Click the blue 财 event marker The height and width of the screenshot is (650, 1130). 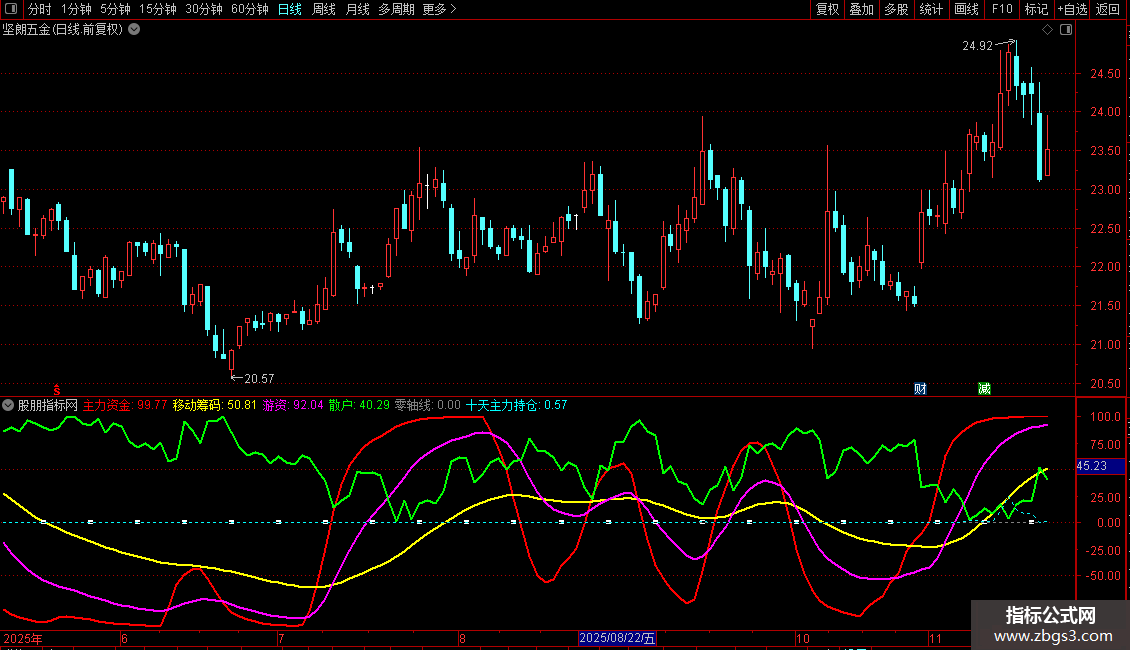919,388
